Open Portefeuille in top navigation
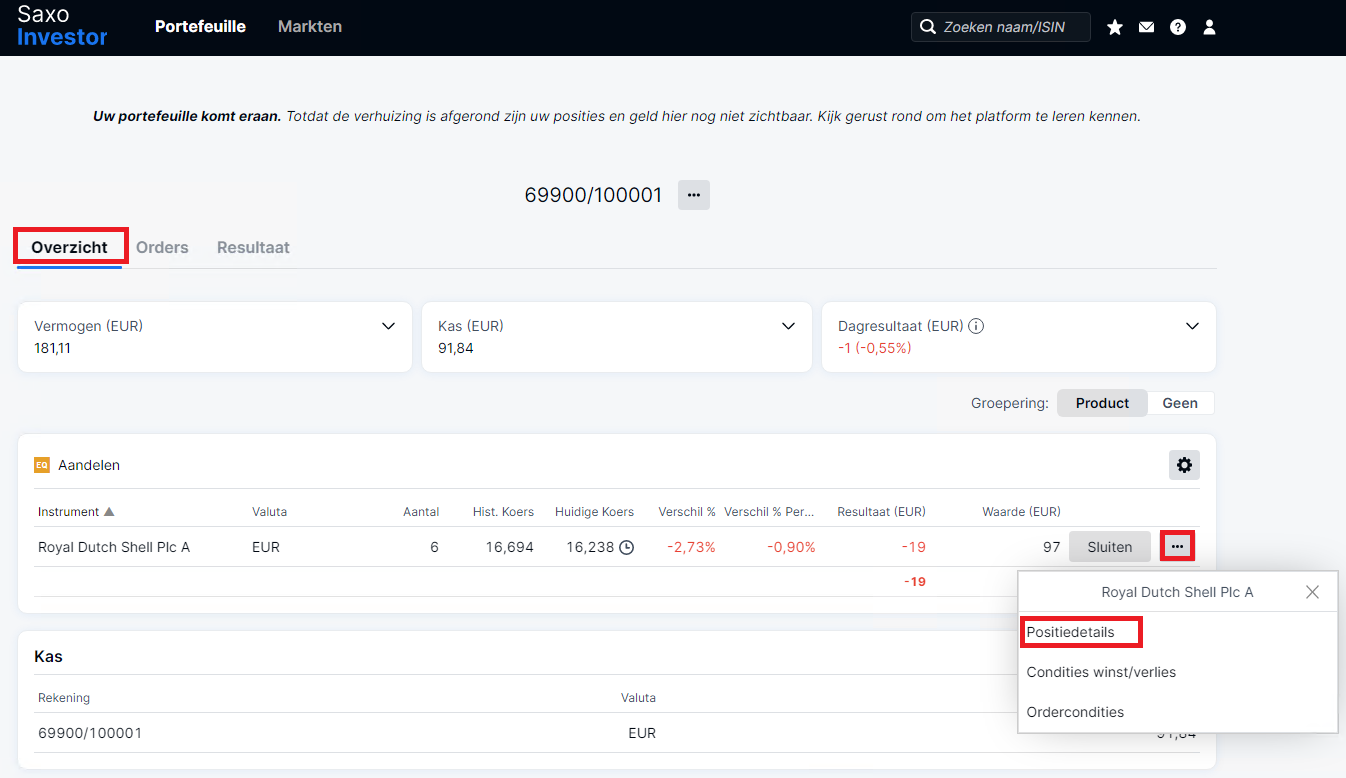This screenshot has width=1346, height=778. 200,27
